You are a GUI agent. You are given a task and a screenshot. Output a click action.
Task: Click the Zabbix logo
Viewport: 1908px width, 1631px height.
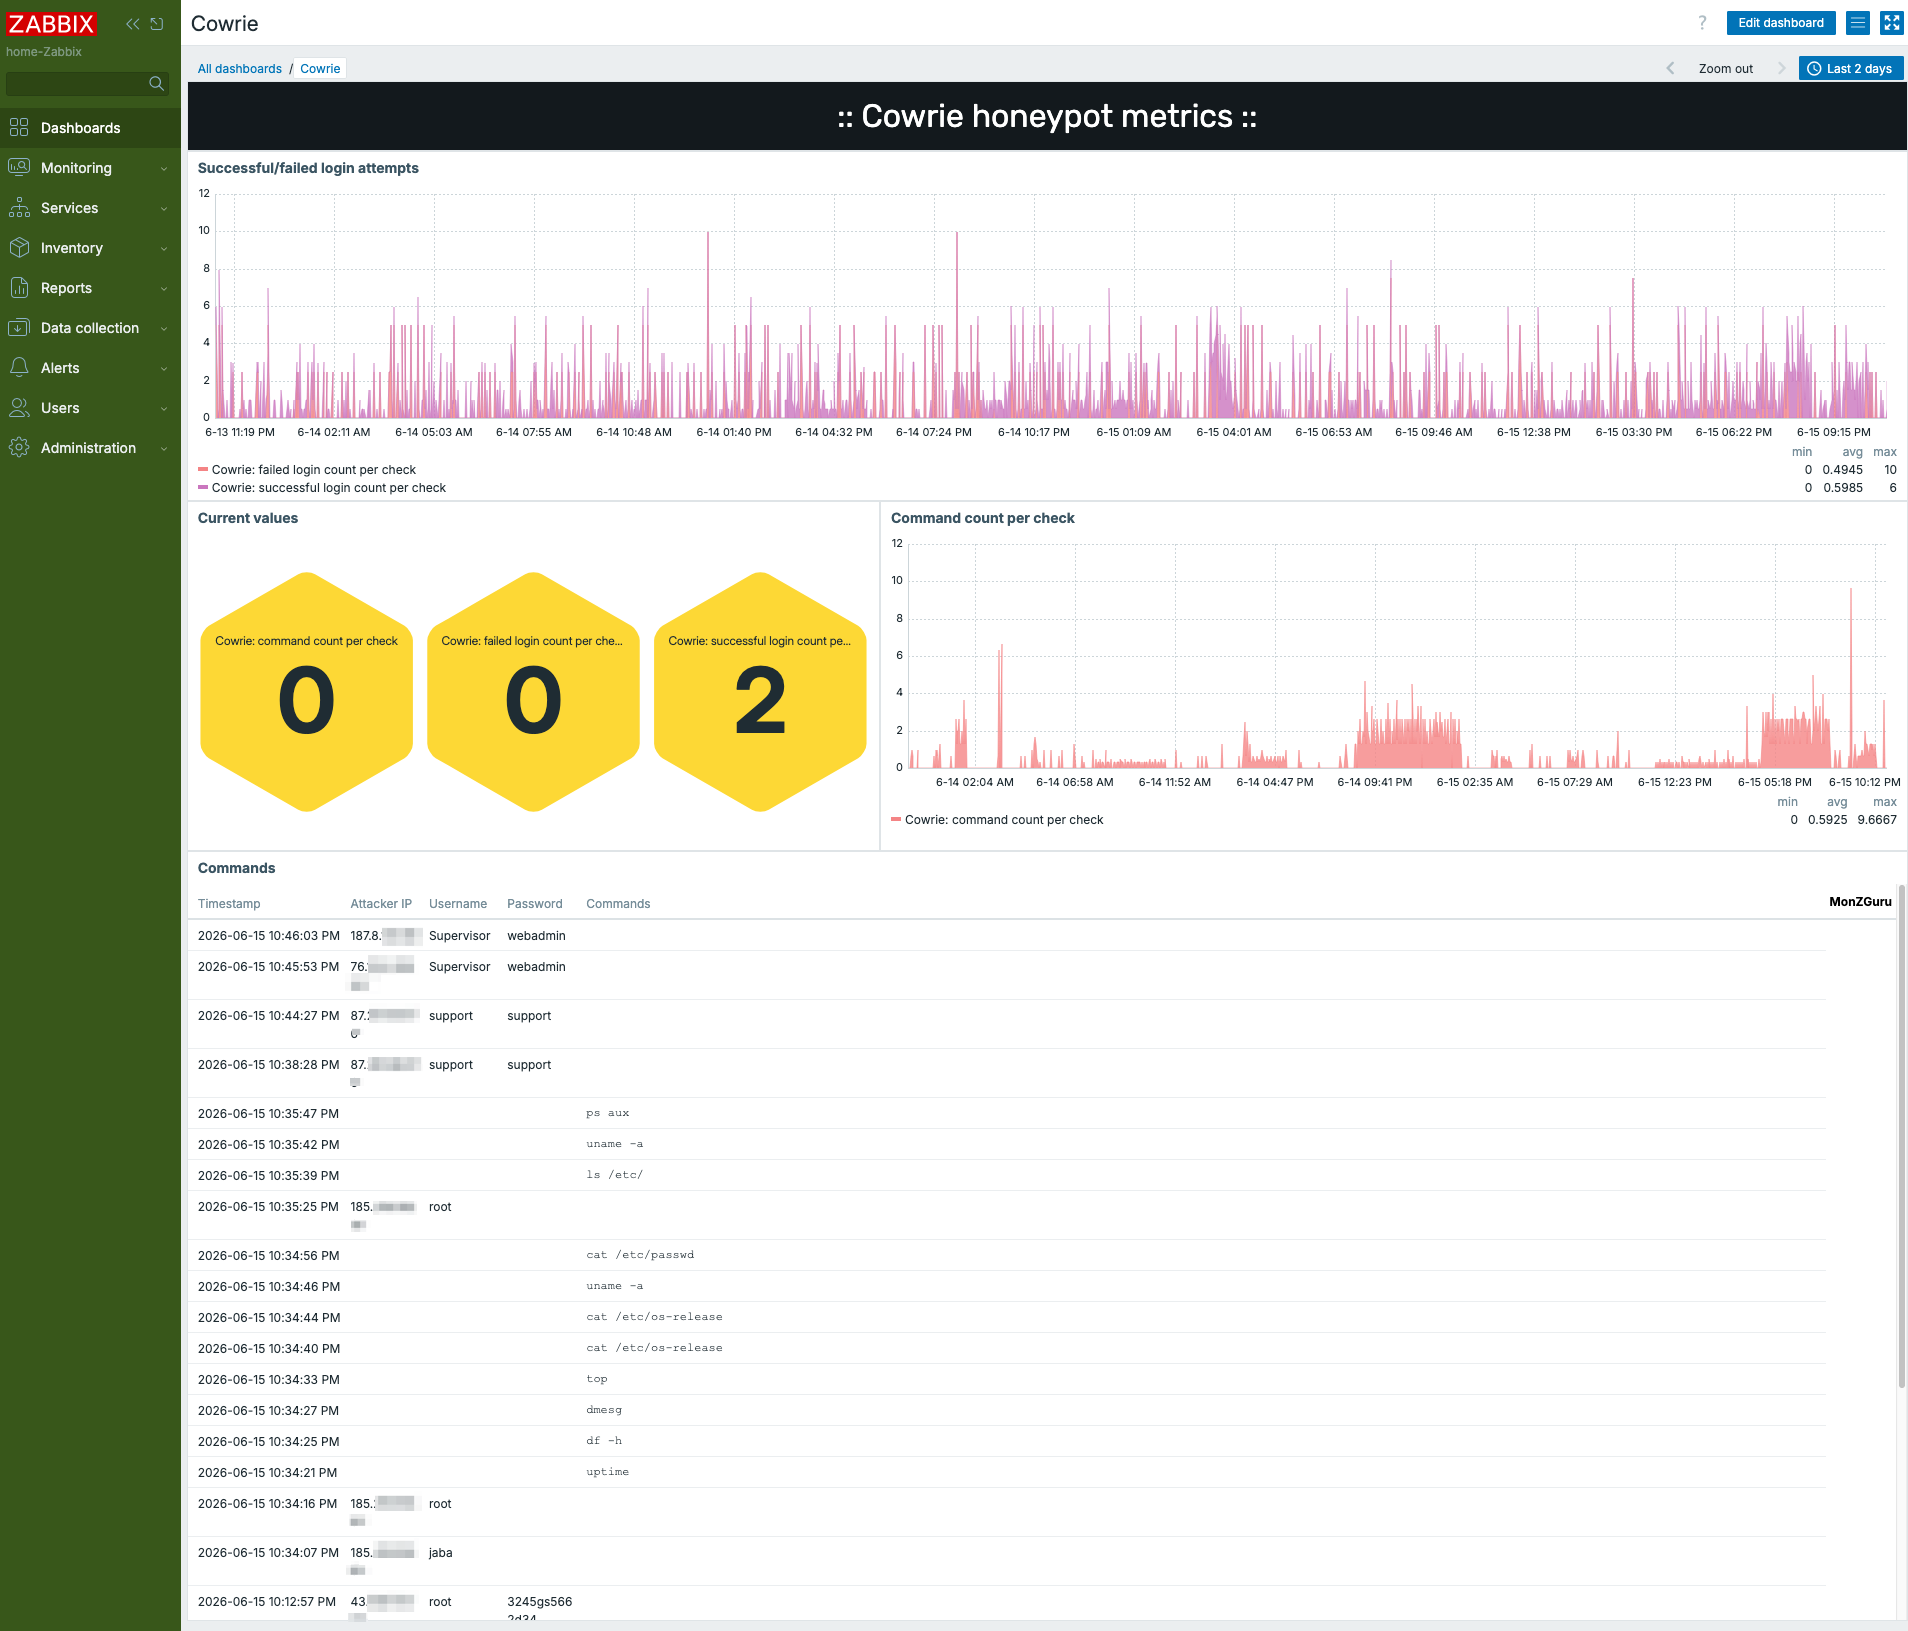[51, 23]
